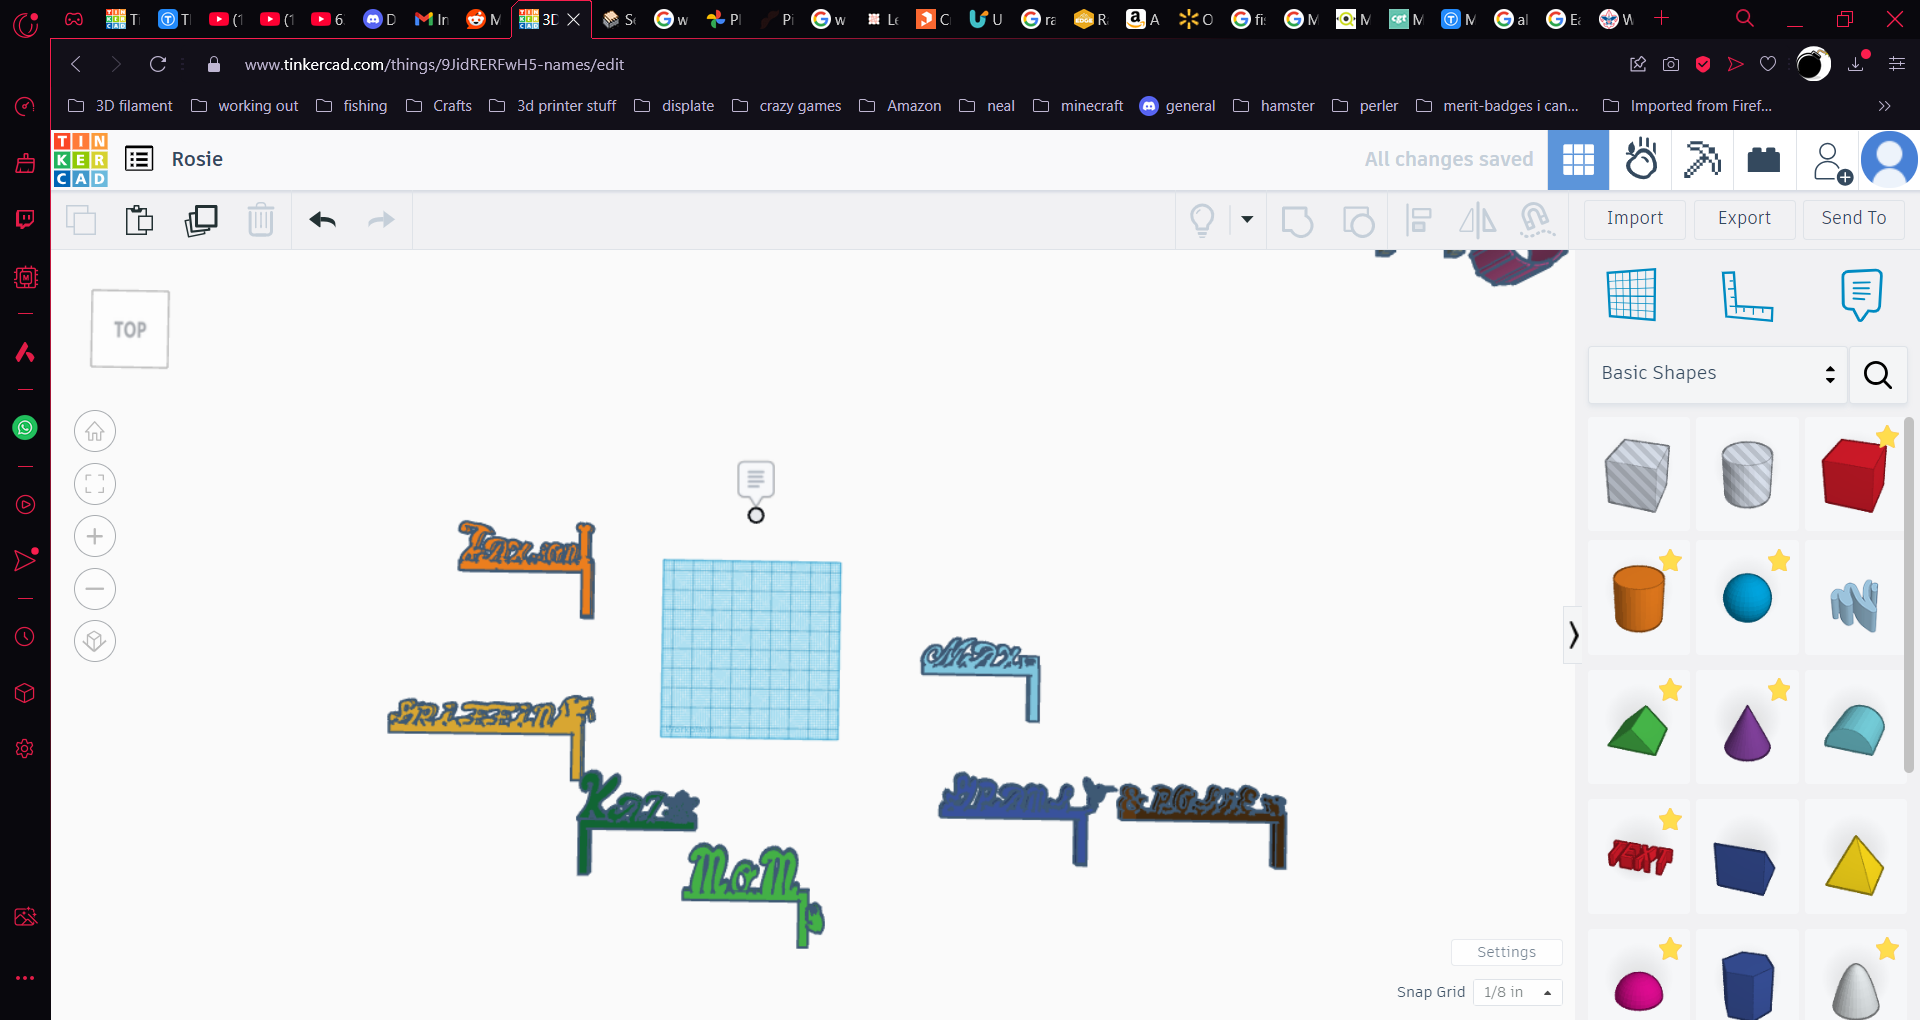This screenshot has height=1020, width=1920.
Task: Click the TOP view cube
Action: (x=130, y=329)
